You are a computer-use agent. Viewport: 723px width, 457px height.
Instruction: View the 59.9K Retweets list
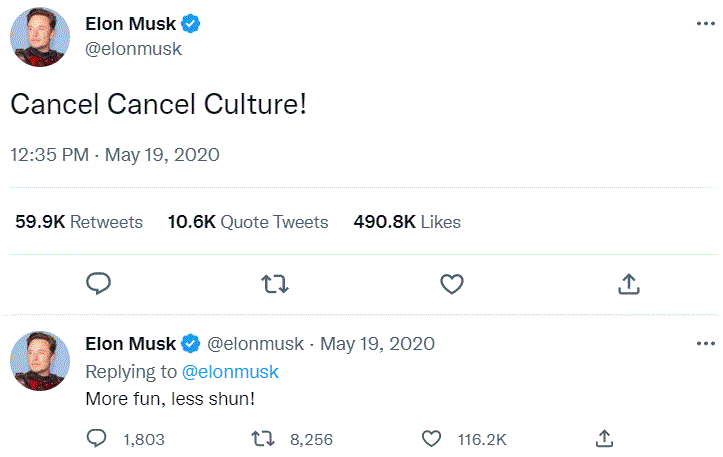click(x=79, y=222)
